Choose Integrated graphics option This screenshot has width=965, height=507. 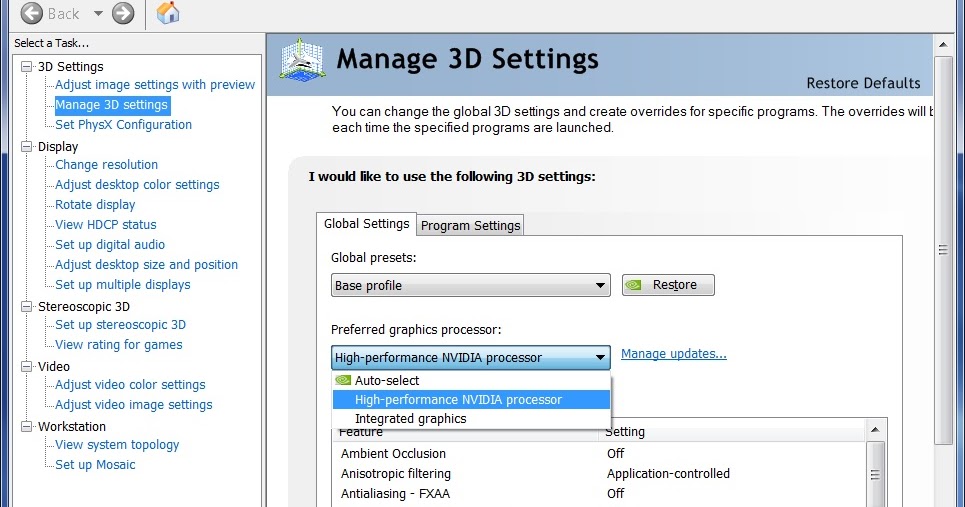[x=410, y=419]
